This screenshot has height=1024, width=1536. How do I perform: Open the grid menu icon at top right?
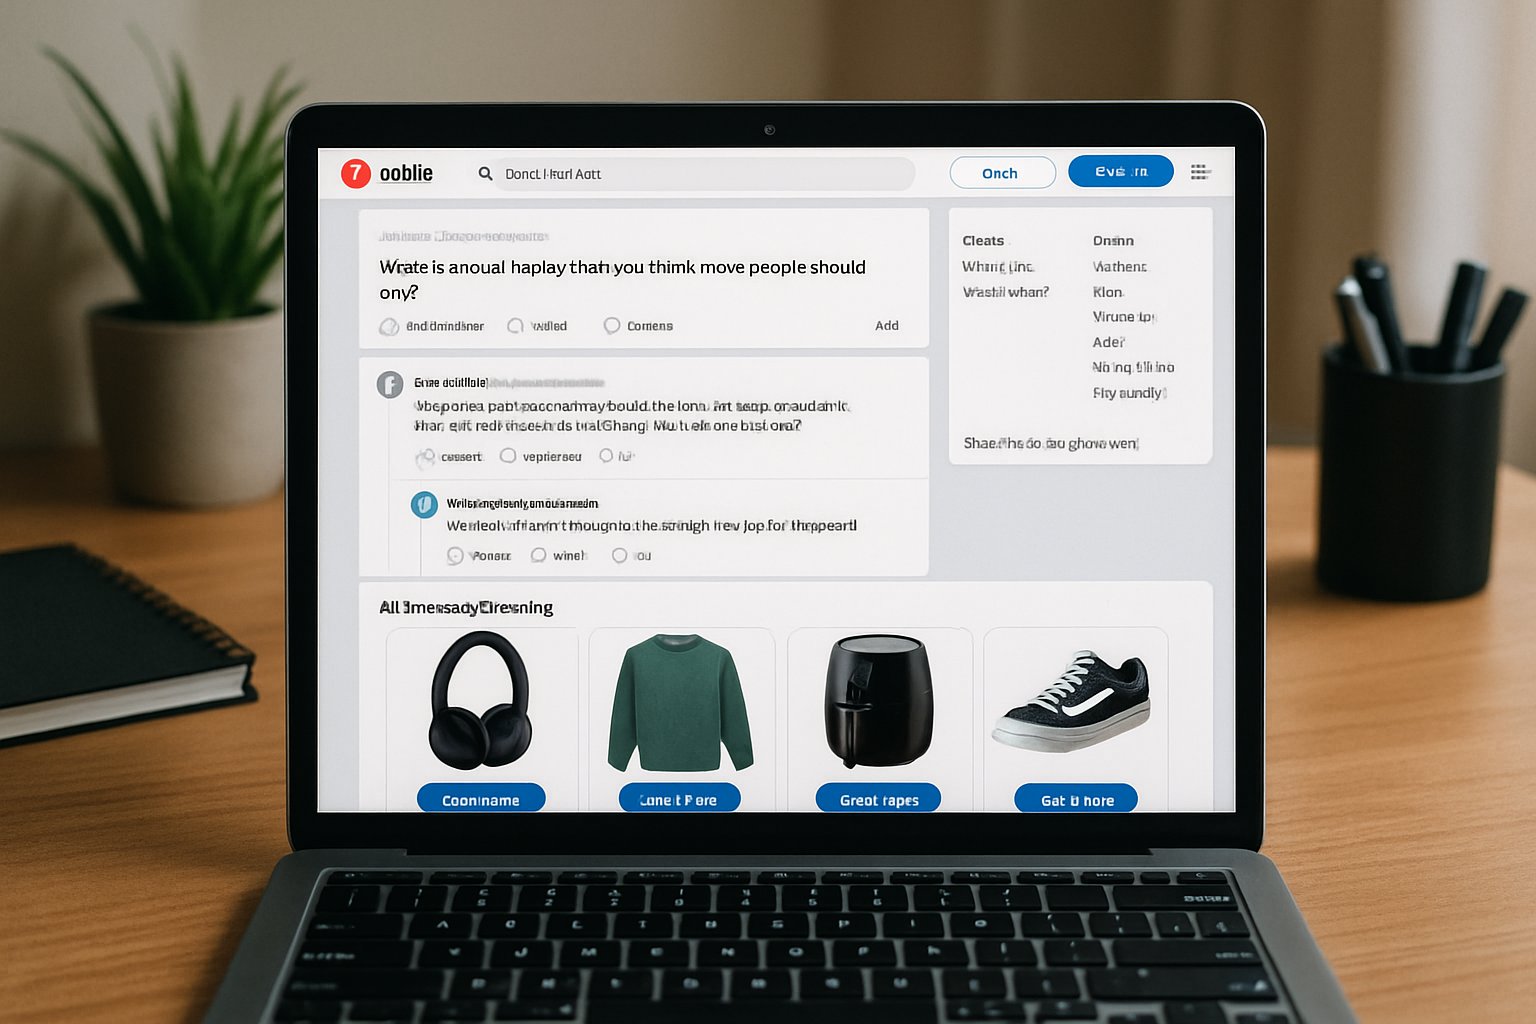1200,172
